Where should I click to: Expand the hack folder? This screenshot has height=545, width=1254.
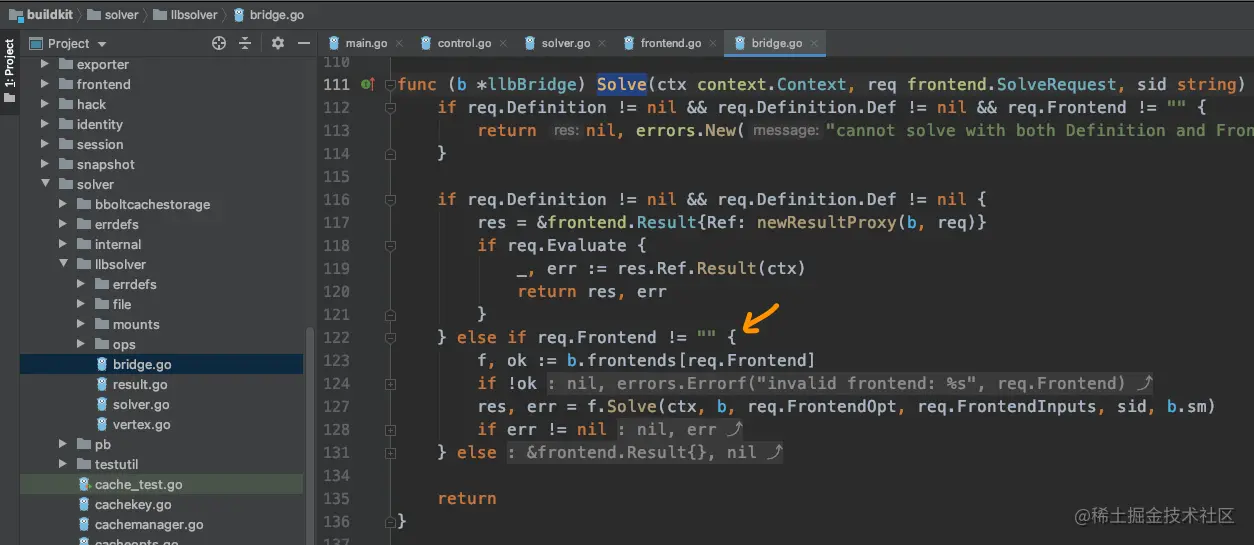click(45, 104)
